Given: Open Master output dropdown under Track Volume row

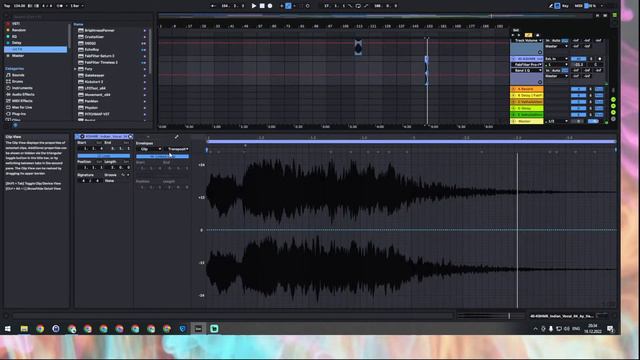Looking at the screenshot, I should point(556,46).
